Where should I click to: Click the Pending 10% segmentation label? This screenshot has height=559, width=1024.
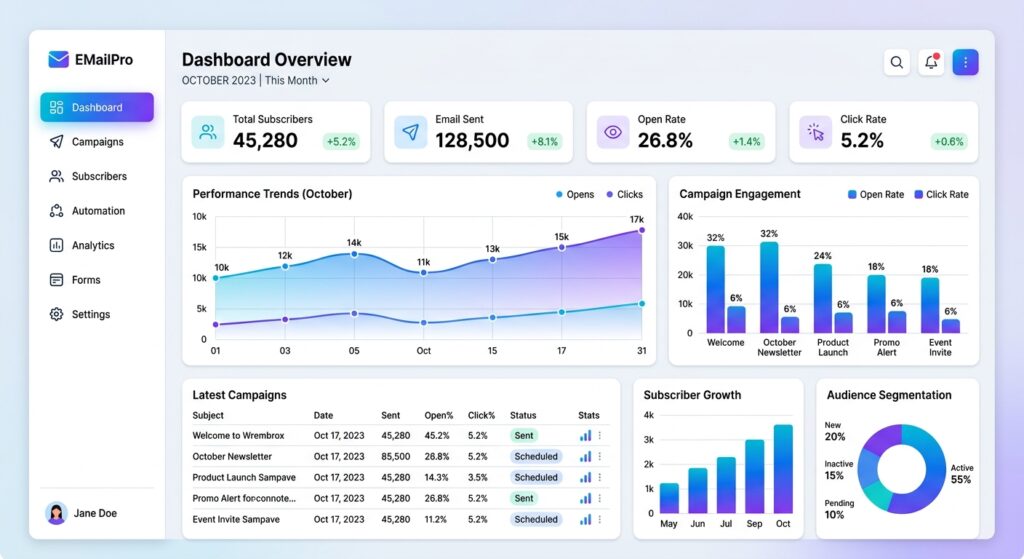click(839, 509)
